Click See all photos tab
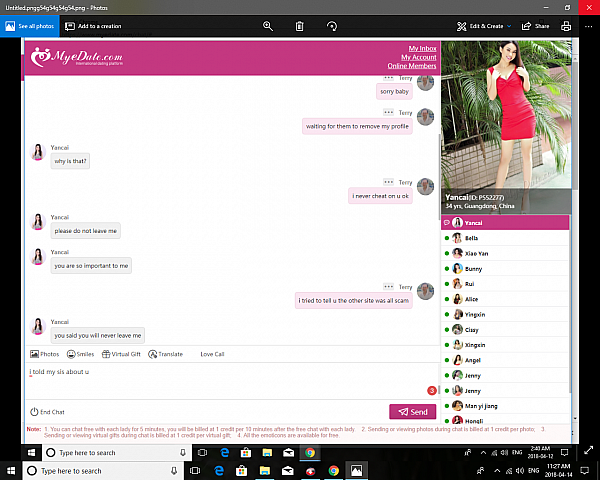The height and width of the screenshot is (480, 600). tap(30, 26)
